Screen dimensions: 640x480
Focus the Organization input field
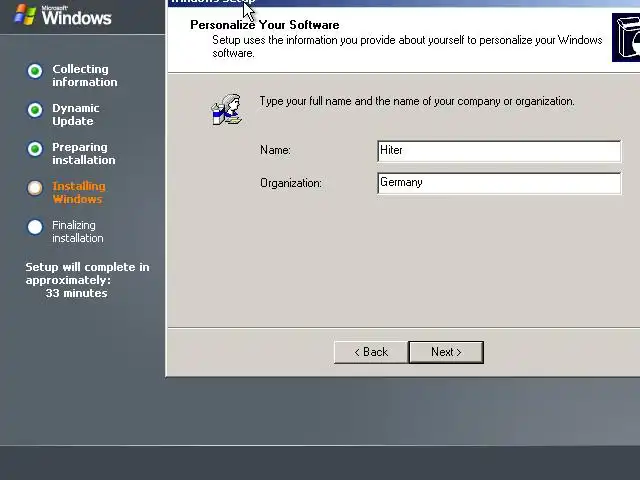click(x=499, y=183)
